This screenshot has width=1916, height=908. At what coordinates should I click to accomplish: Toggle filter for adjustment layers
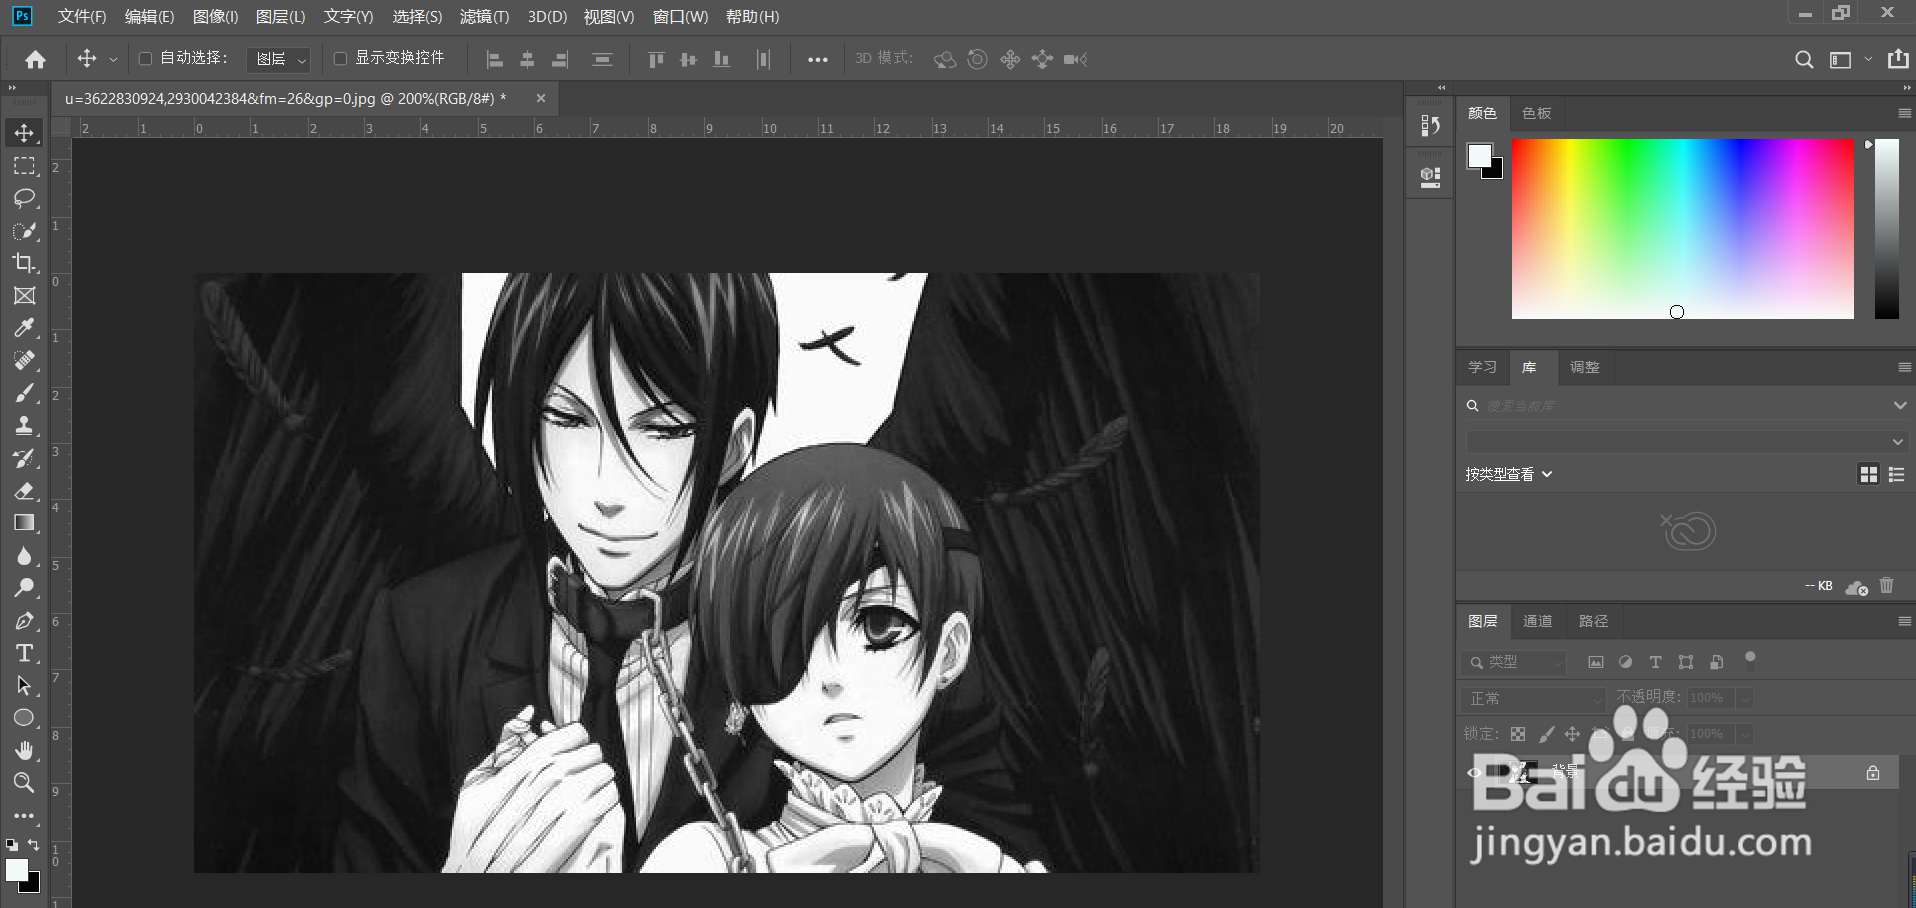(1626, 662)
